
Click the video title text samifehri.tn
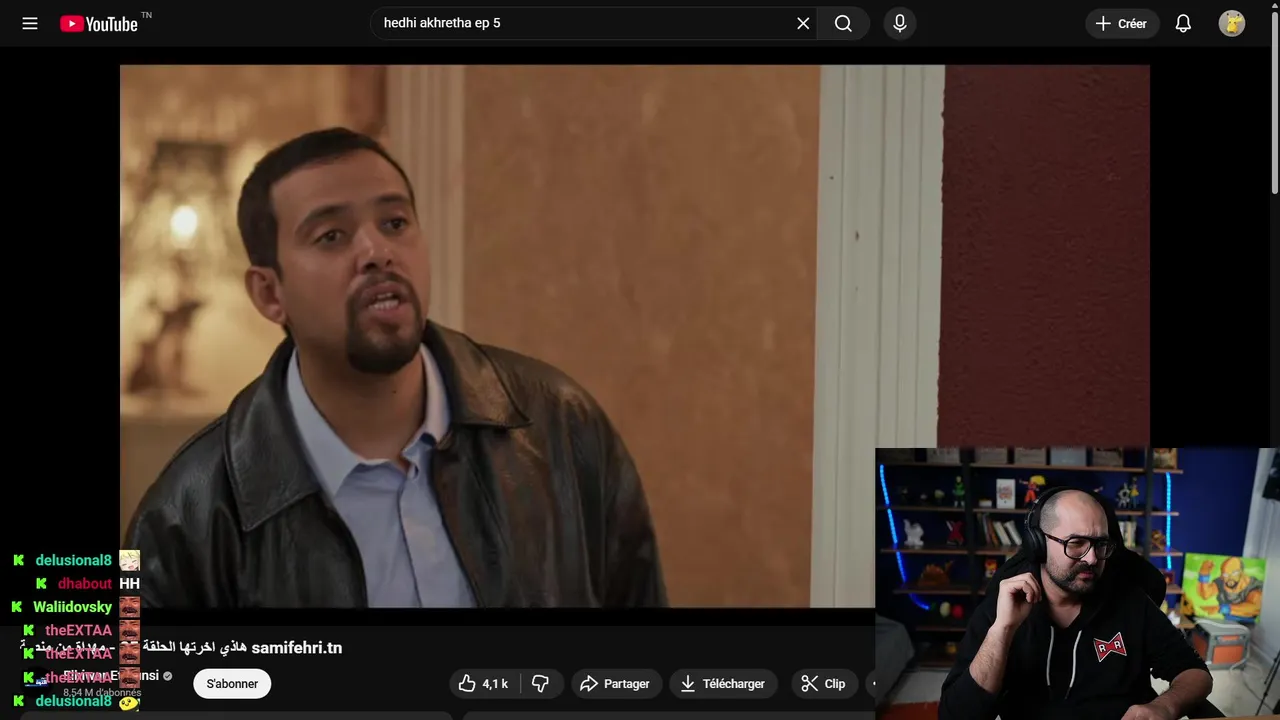[296, 648]
